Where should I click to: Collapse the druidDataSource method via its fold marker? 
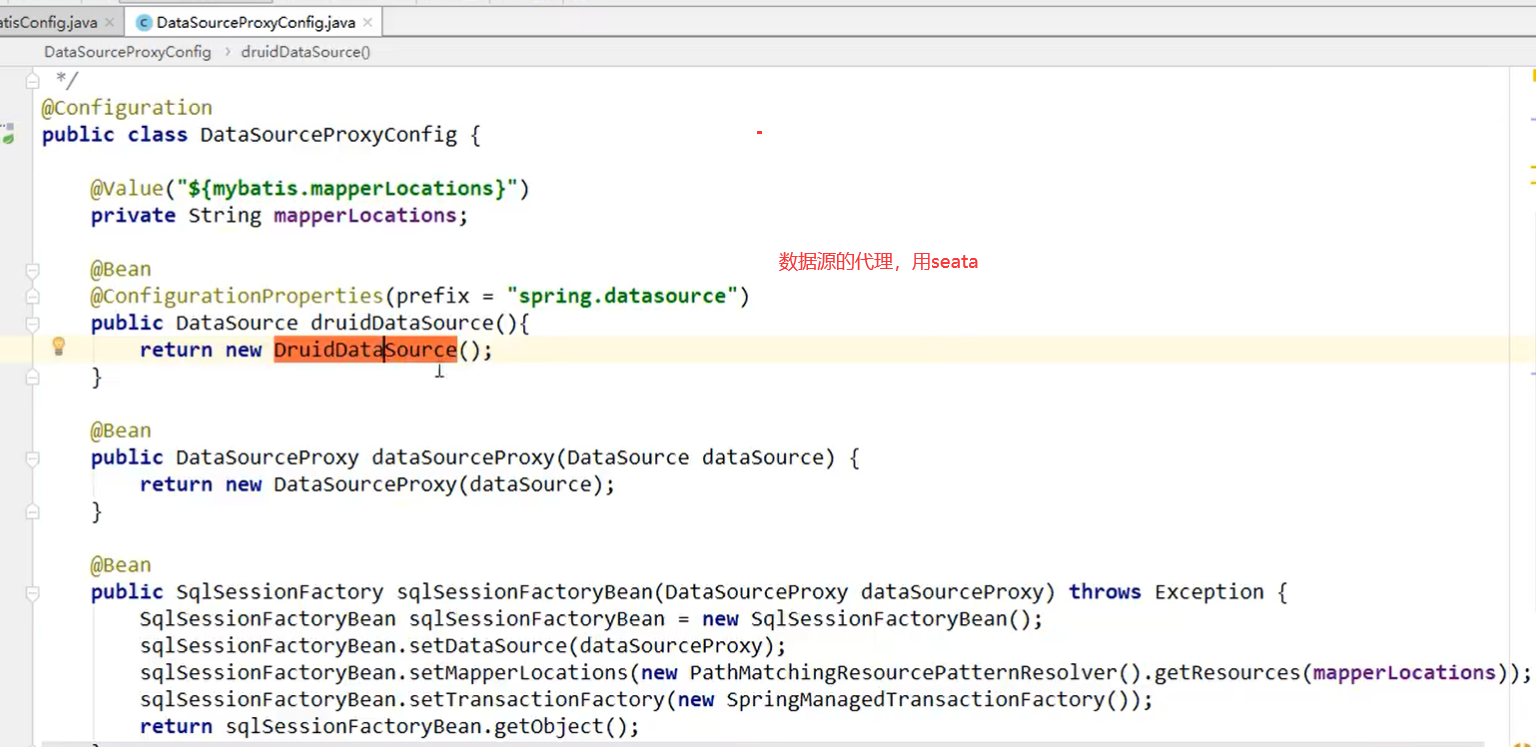(x=33, y=324)
